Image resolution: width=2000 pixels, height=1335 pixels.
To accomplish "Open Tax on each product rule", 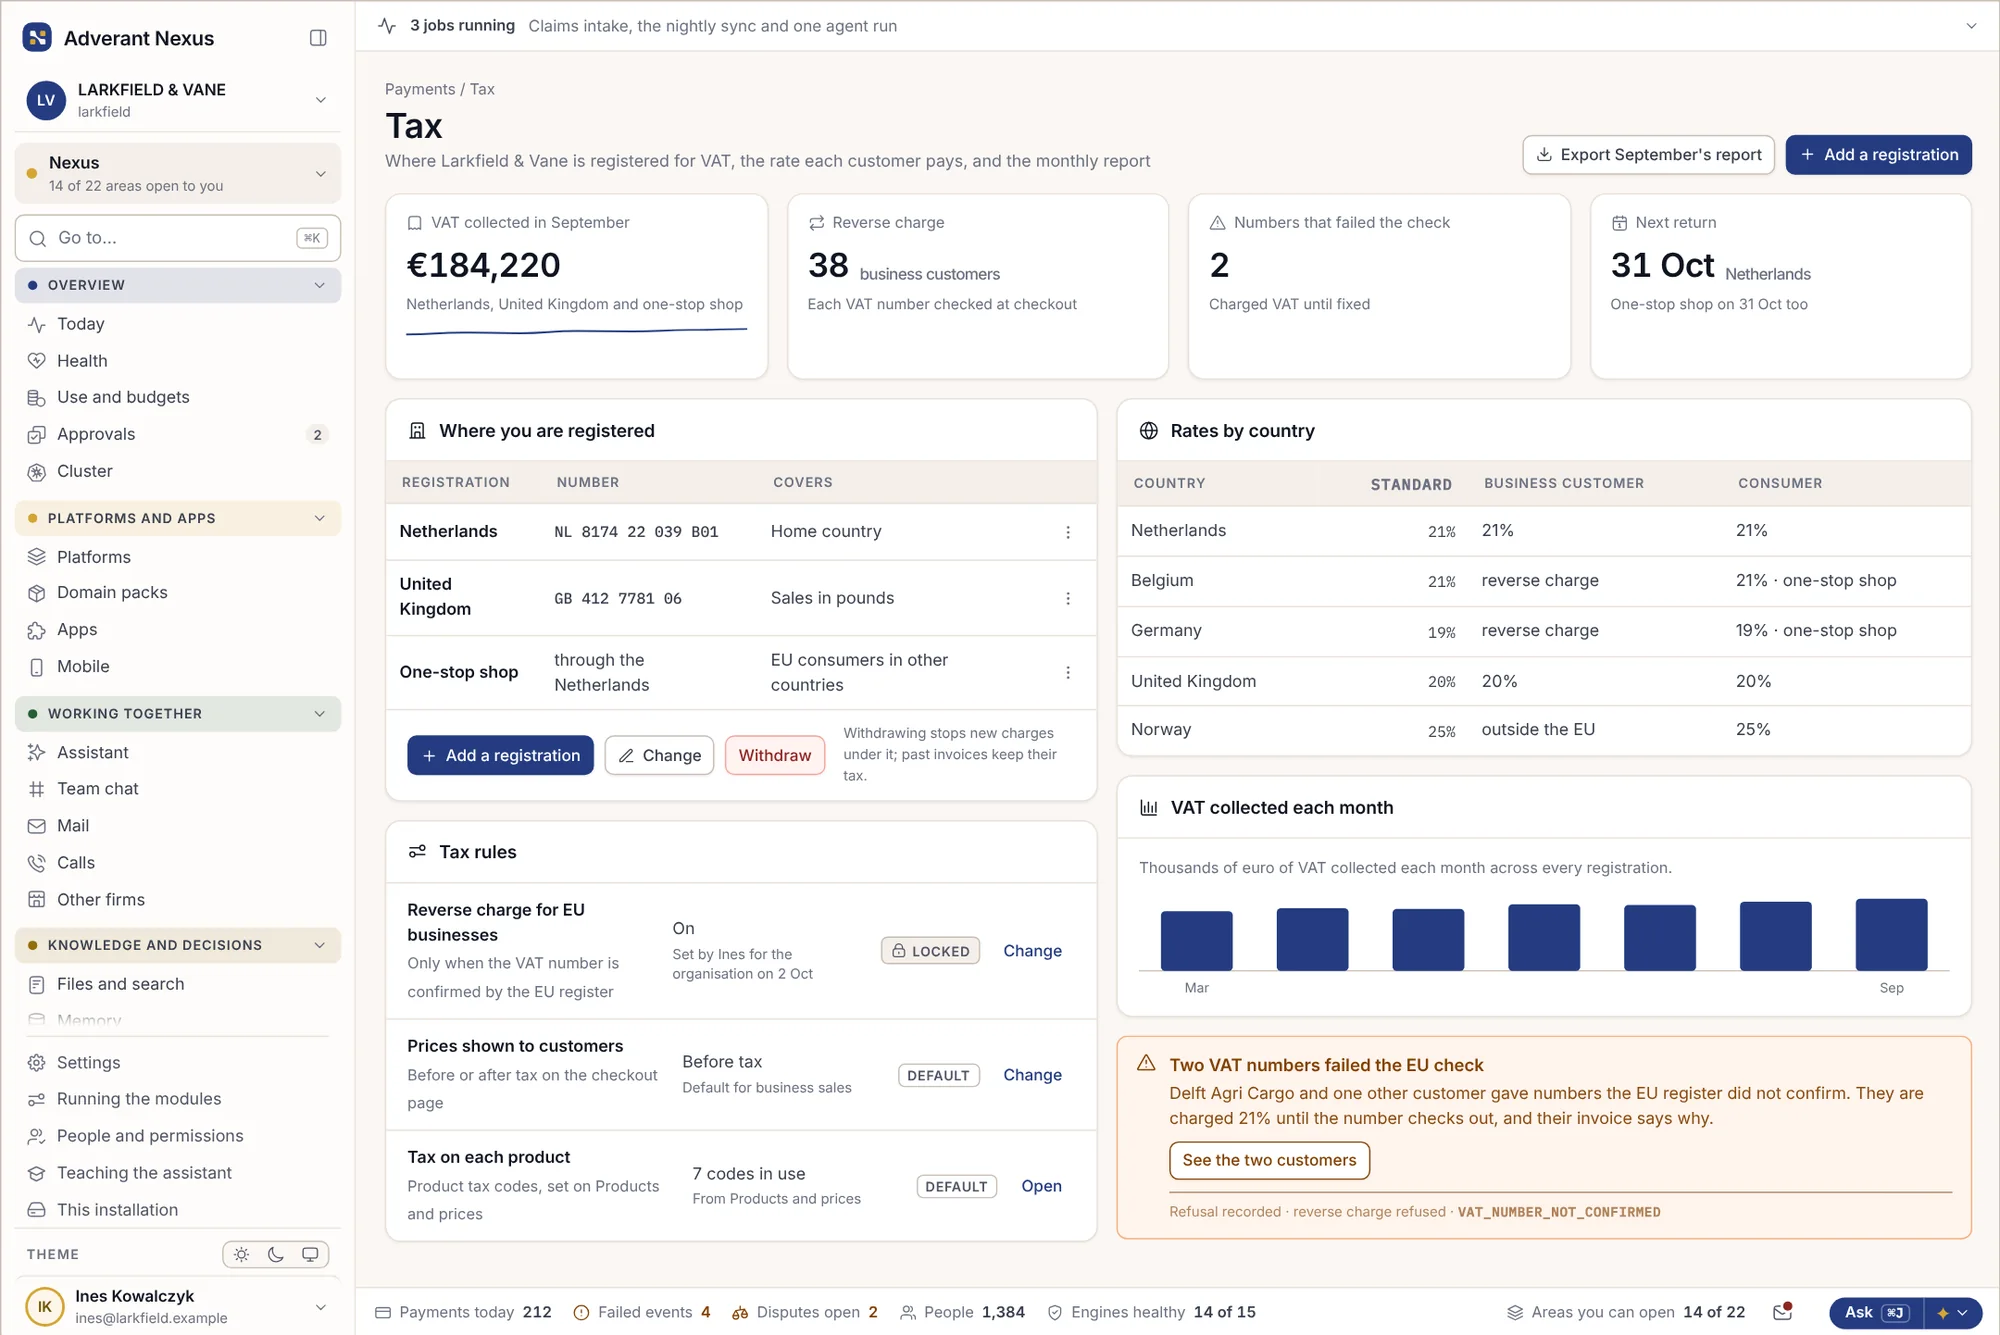I will pos(1041,1186).
